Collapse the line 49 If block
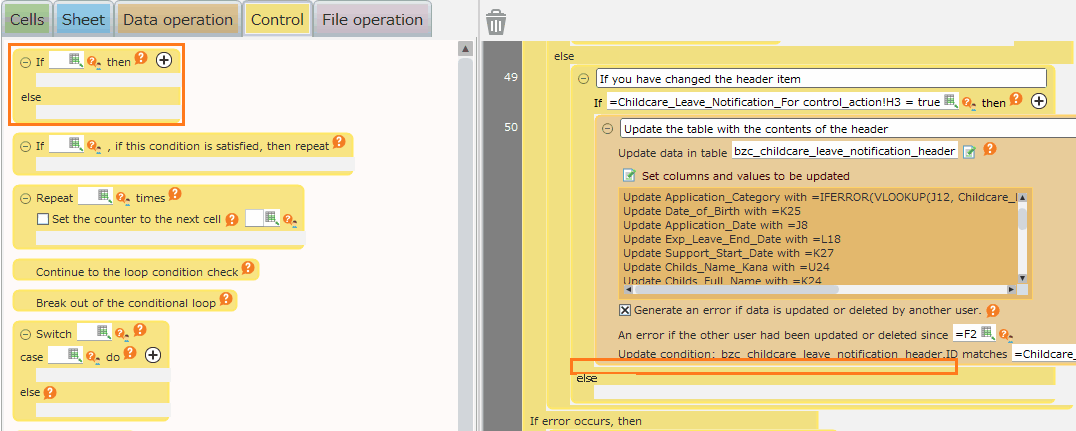Image resolution: width=1076 pixels, height=431 pixels. pos(584,78)
